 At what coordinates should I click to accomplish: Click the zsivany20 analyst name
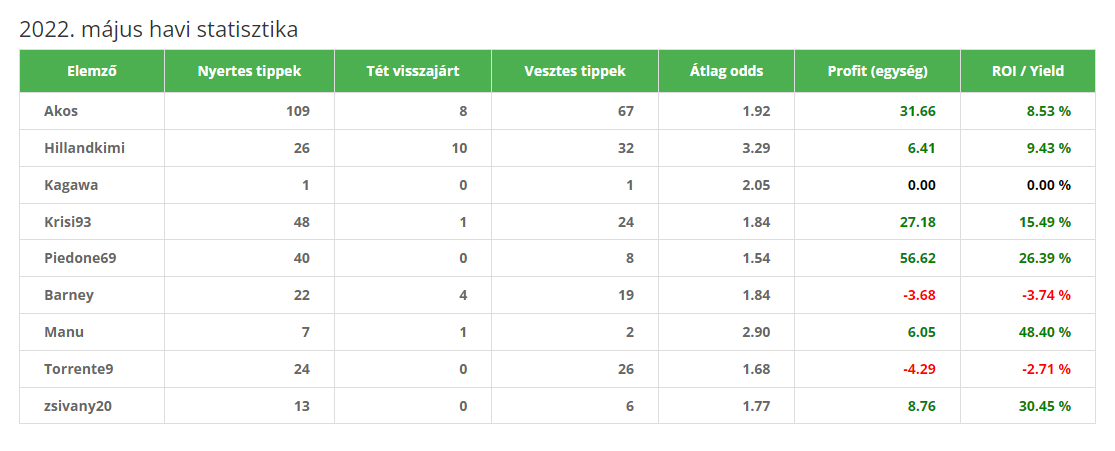pyautogui.click(x=78, y=406)
